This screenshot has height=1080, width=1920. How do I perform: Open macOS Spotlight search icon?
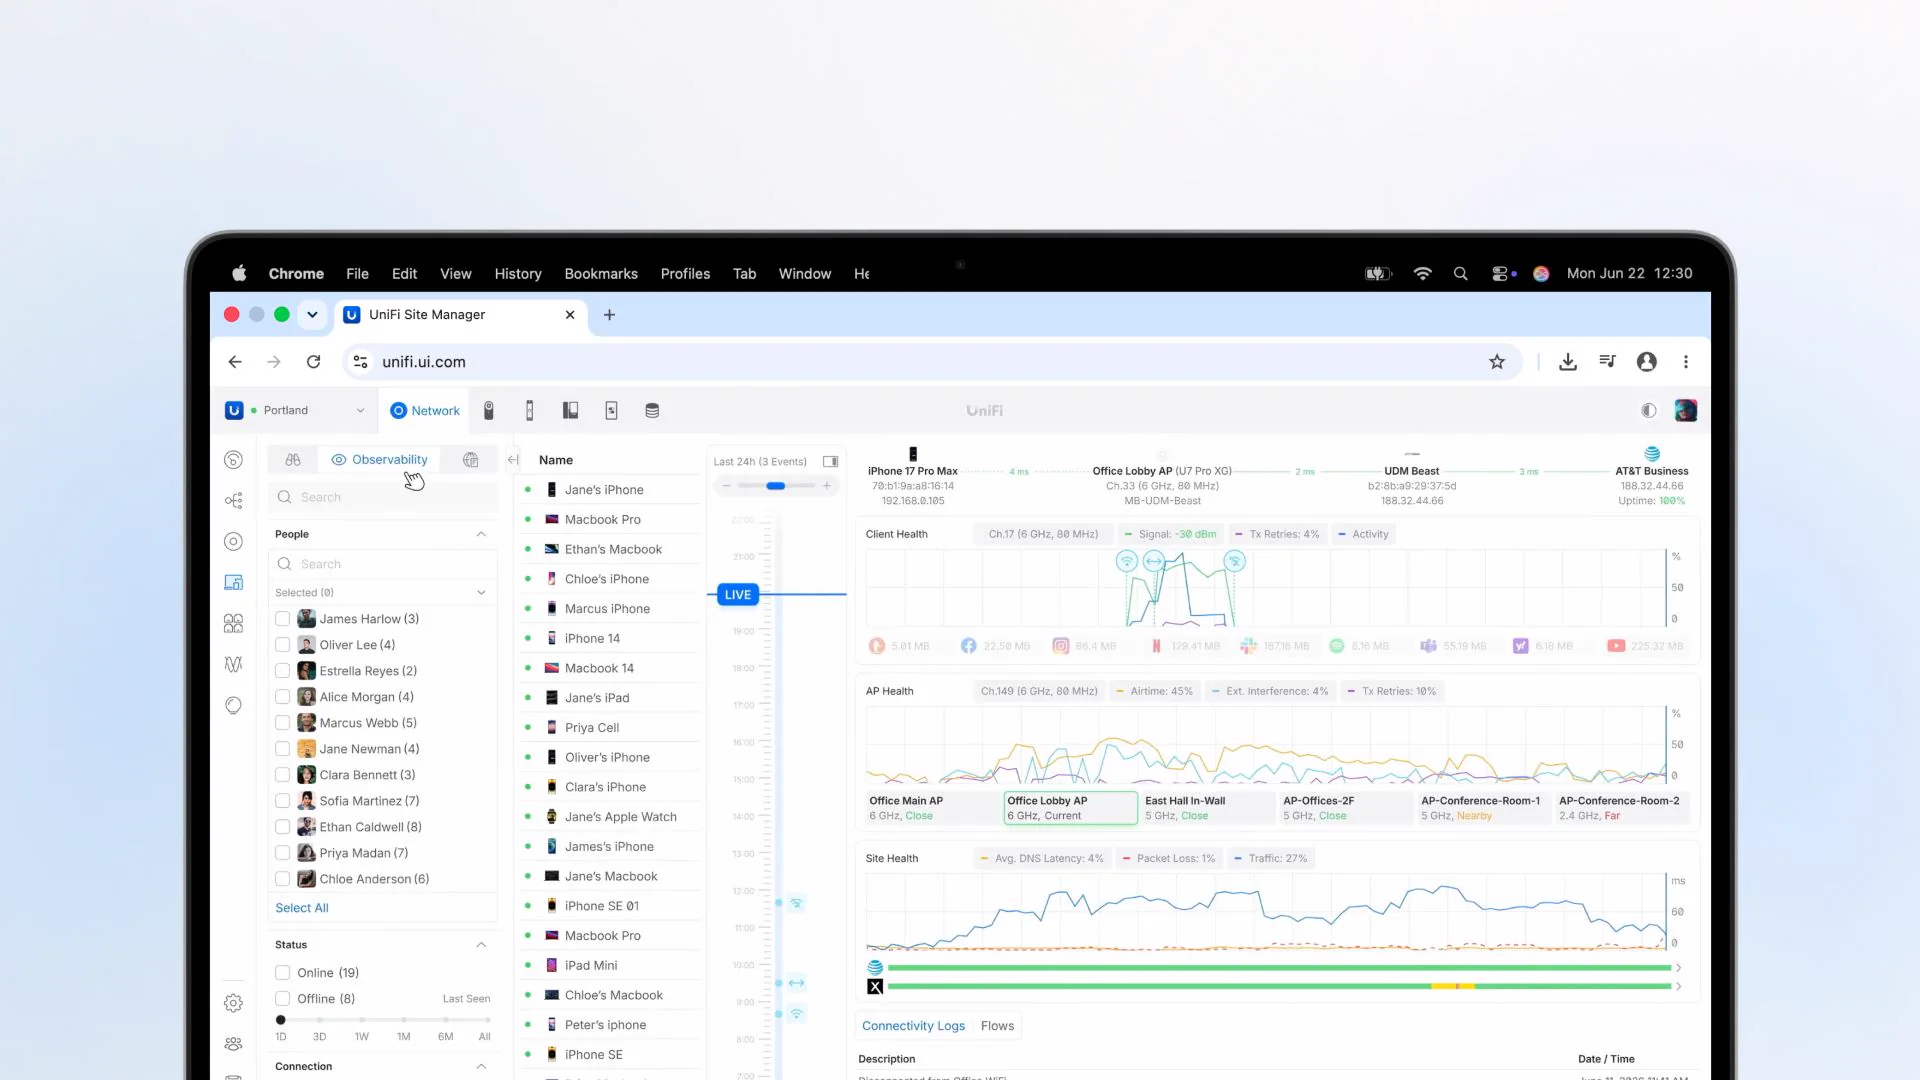(1460, 274)
